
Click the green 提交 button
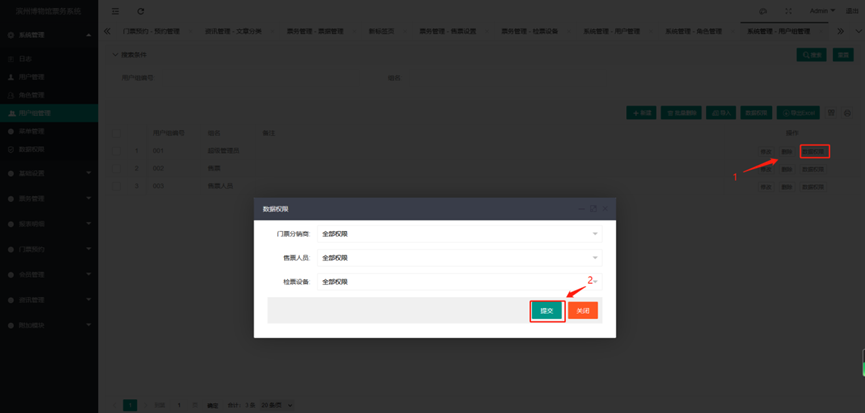[x=547, y=311]
